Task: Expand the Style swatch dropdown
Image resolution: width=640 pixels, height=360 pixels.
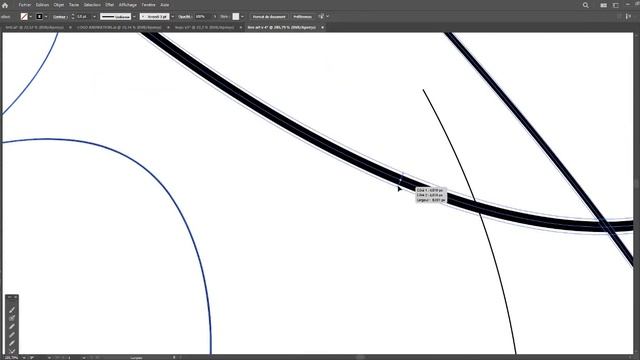Action: coord(242,17)
